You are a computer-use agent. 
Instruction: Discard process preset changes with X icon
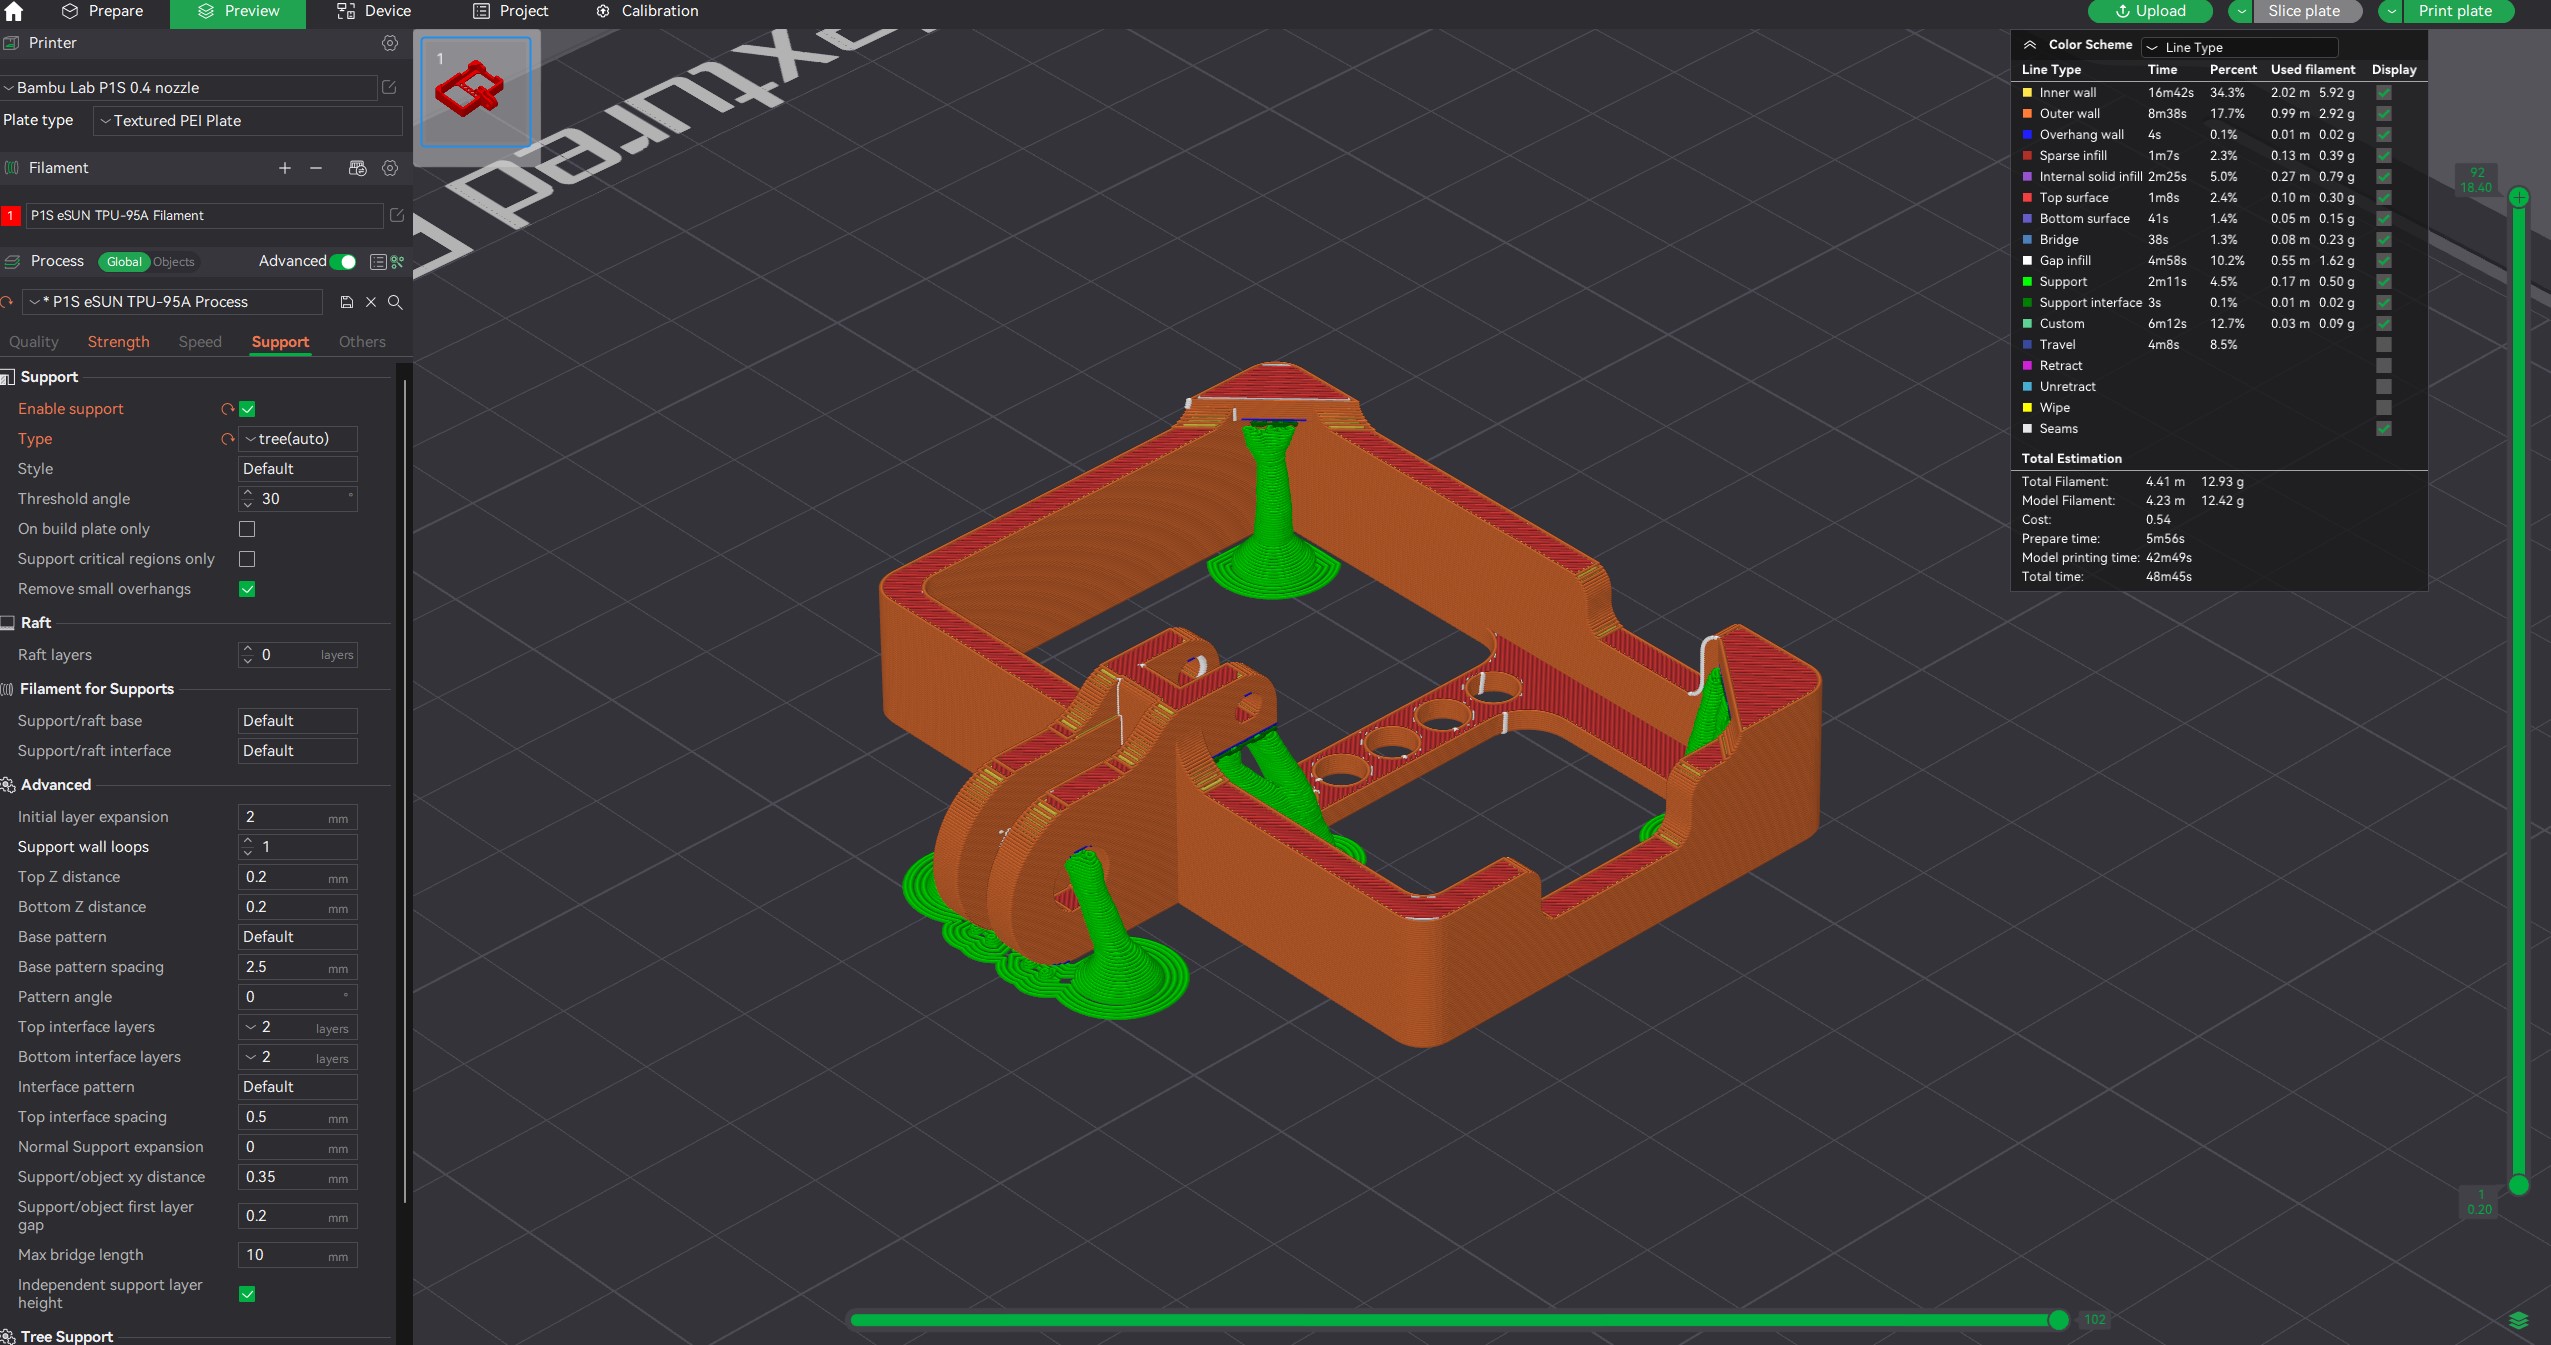coord(371,302)
